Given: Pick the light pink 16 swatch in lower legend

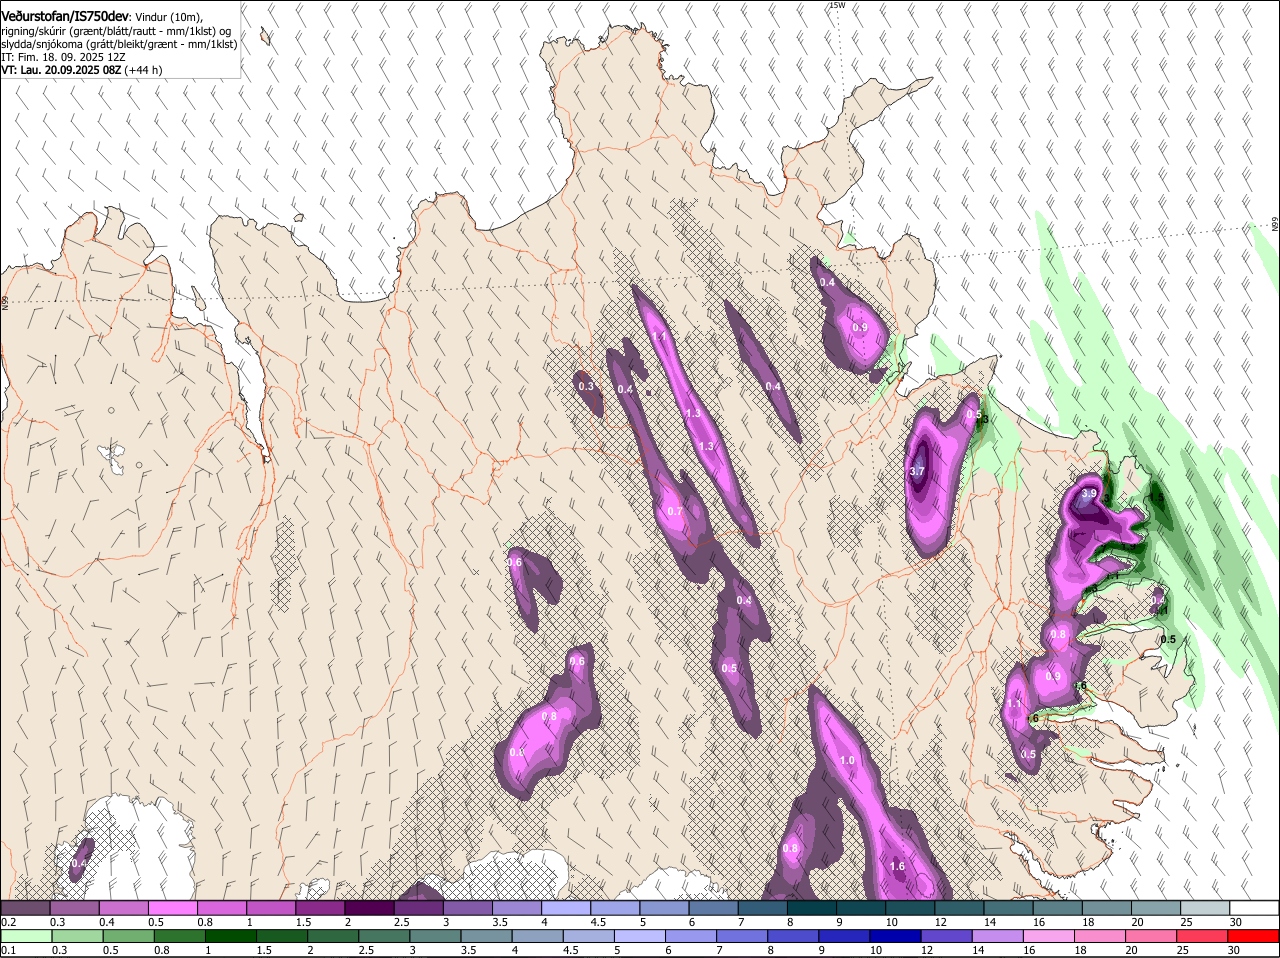Looking at the screenshot, I should point(1049,936).
